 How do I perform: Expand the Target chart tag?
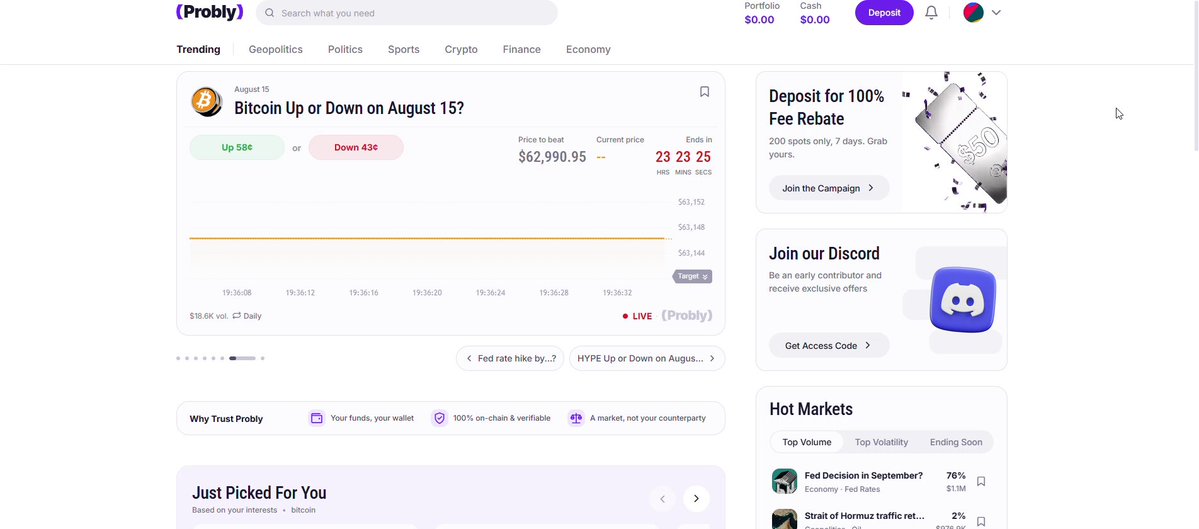692,276
